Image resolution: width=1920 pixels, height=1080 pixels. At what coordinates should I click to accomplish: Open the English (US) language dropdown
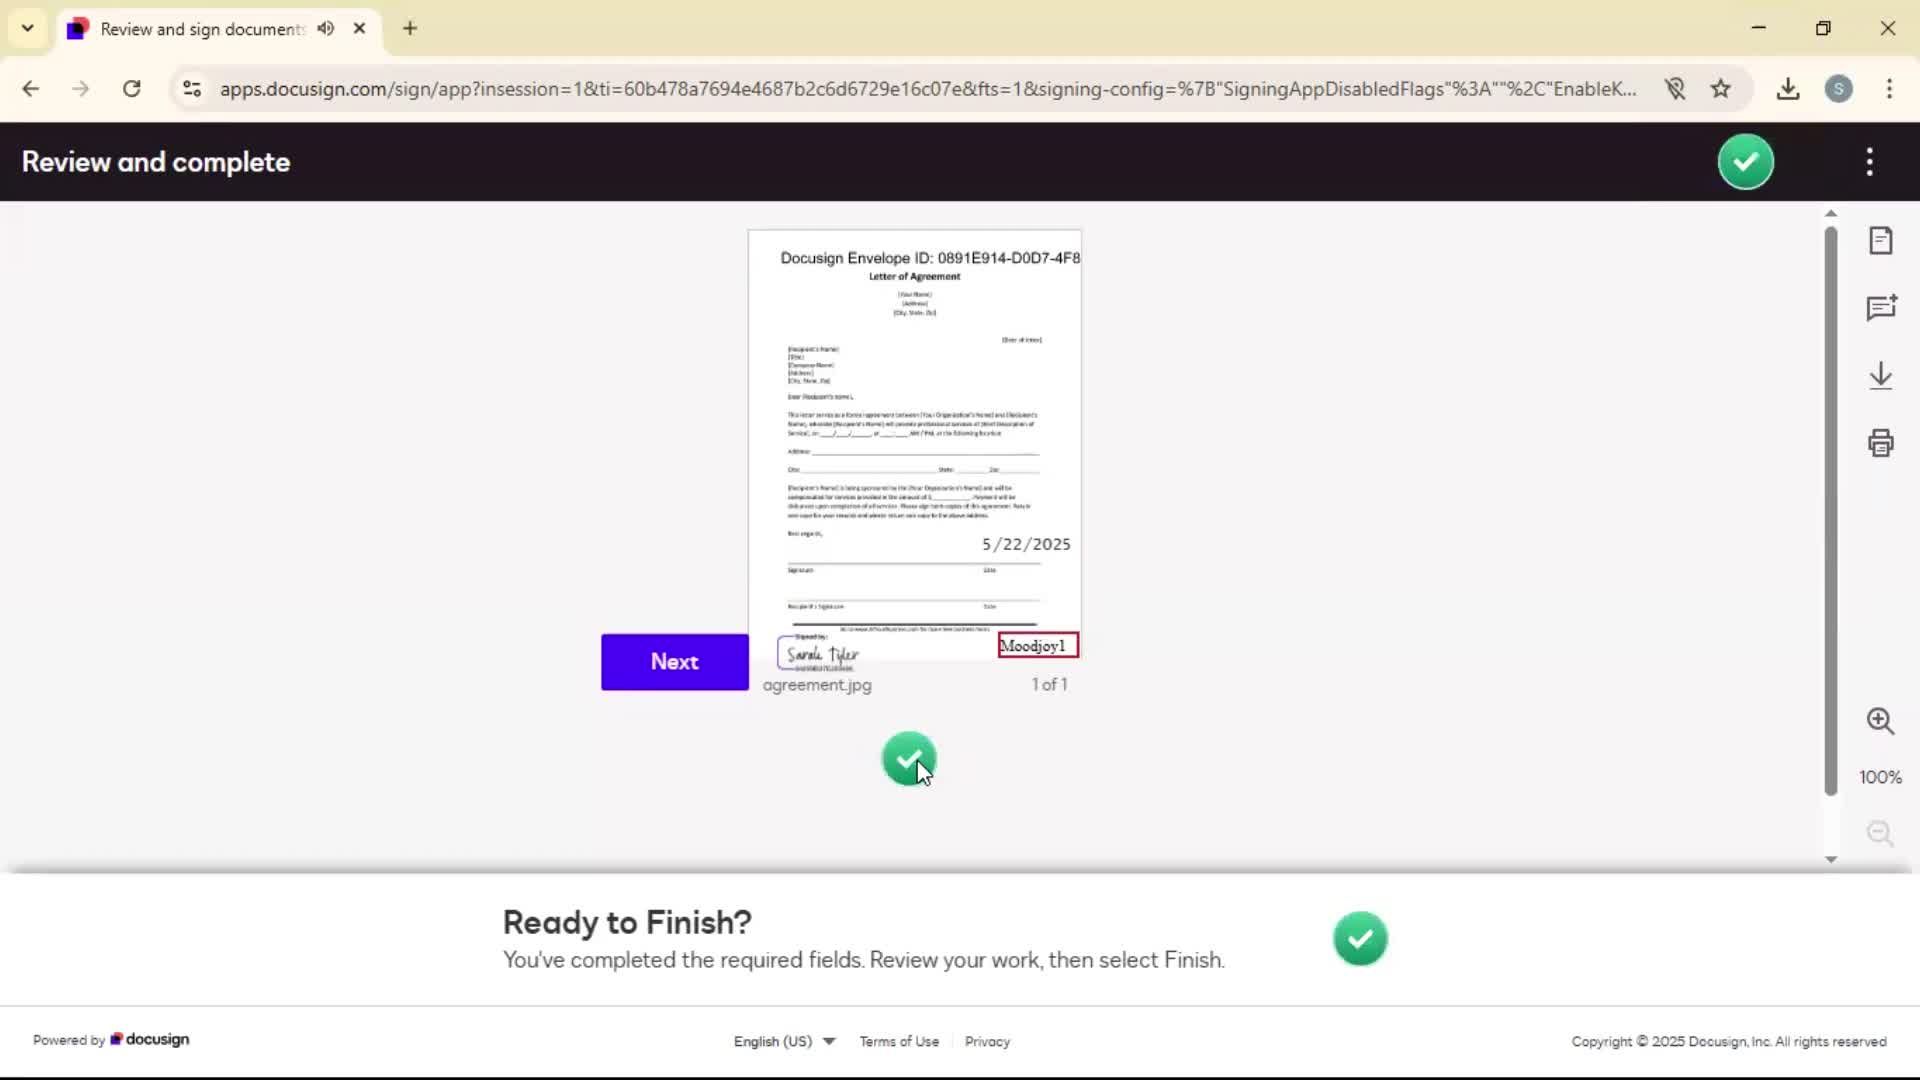(x=784, y=1041)
